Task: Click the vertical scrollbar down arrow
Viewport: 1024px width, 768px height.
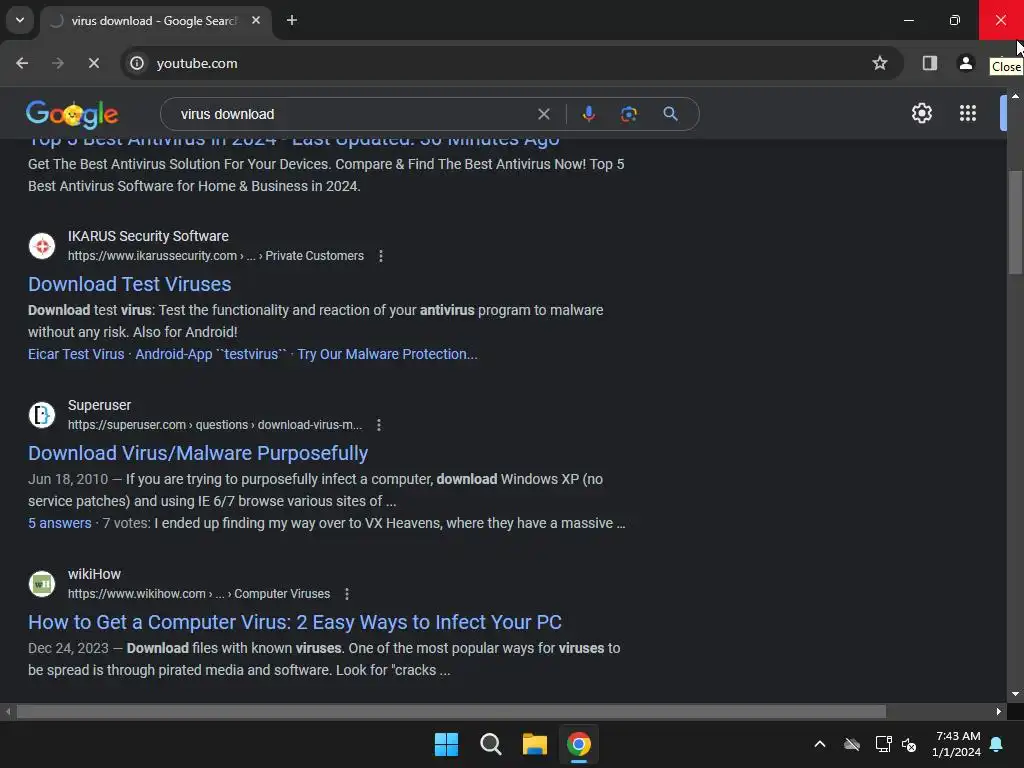Action: pos(1016,694)
